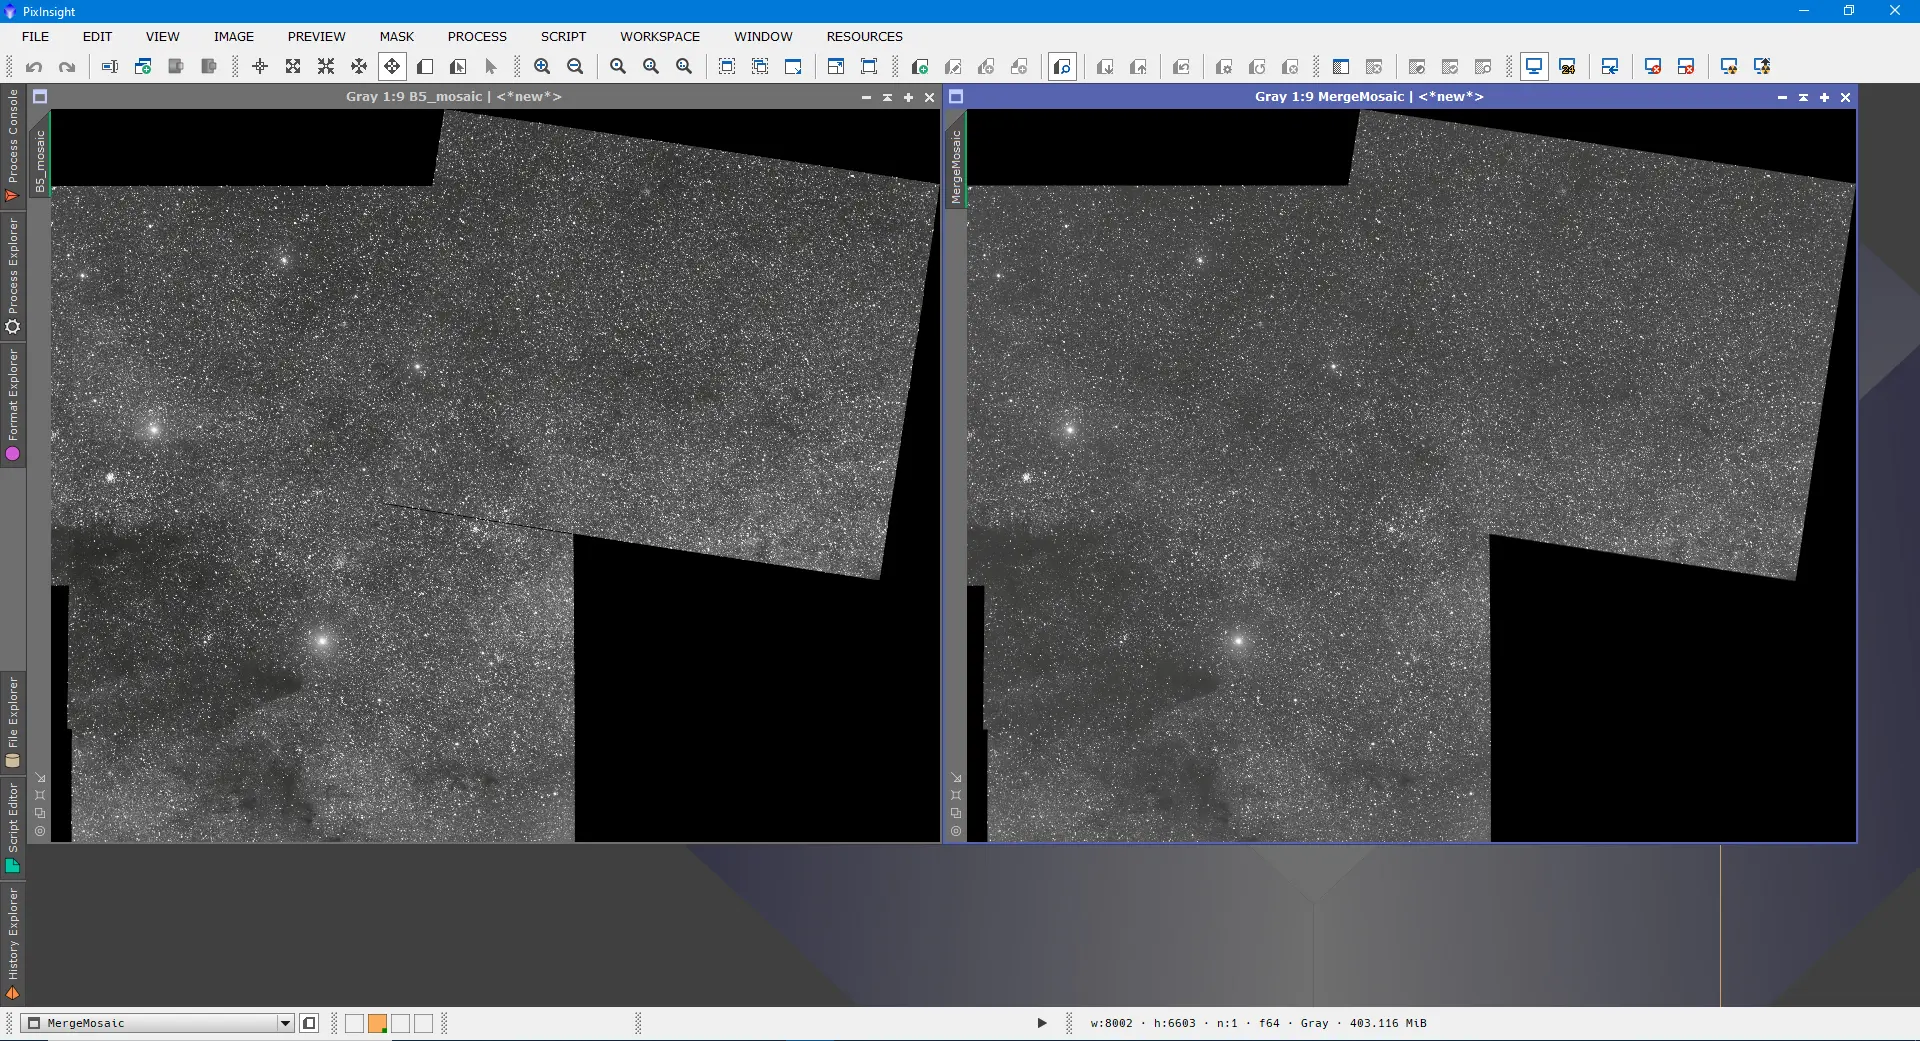Click the '403.116 MiB' status bar readout

[1388, 1023]
